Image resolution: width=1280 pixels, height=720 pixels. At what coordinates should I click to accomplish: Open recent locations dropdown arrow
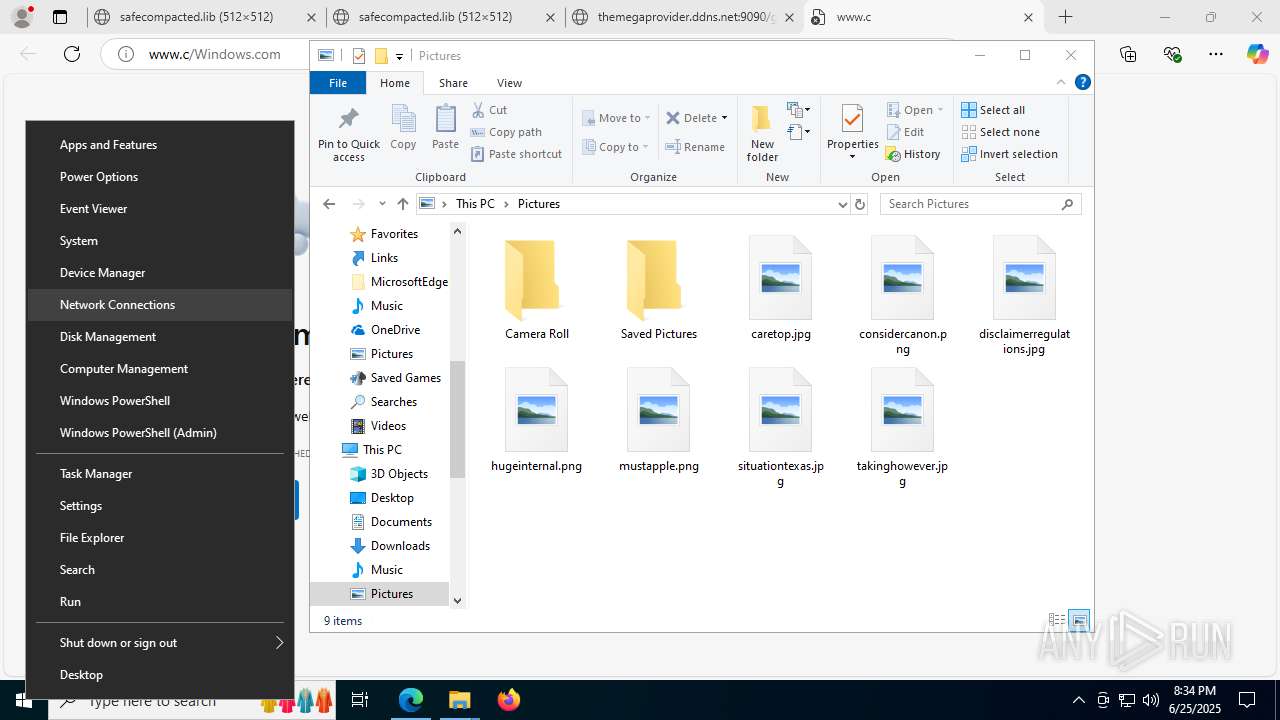382,204
